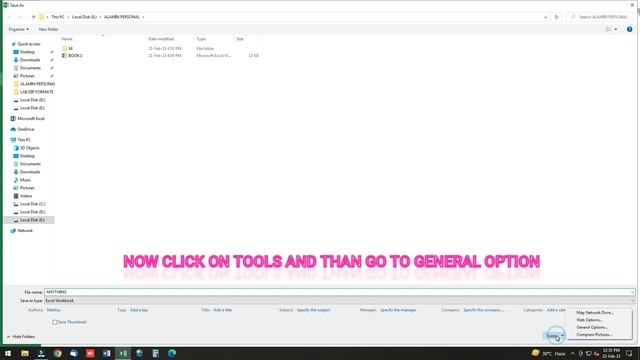
Task: Click the Forward navigation arrow
Action: click(19, 17)
